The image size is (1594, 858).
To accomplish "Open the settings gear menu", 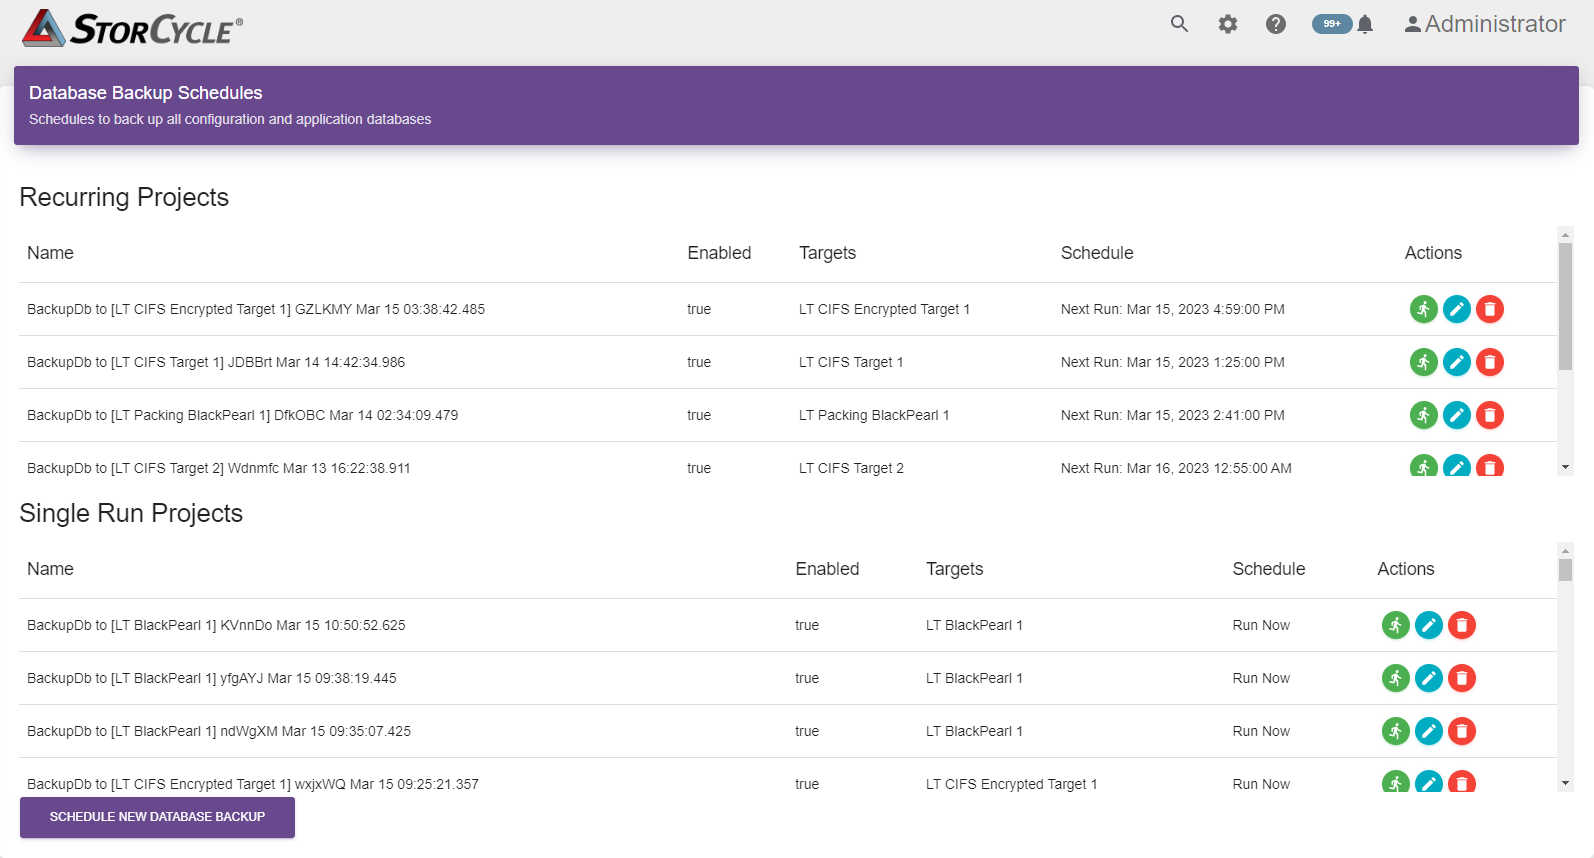I will pos(1228,24).
